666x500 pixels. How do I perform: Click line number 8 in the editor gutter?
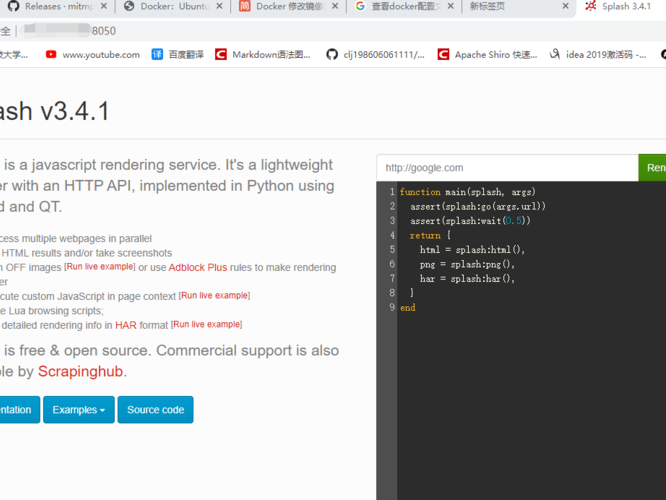click(x=392, y=293)
